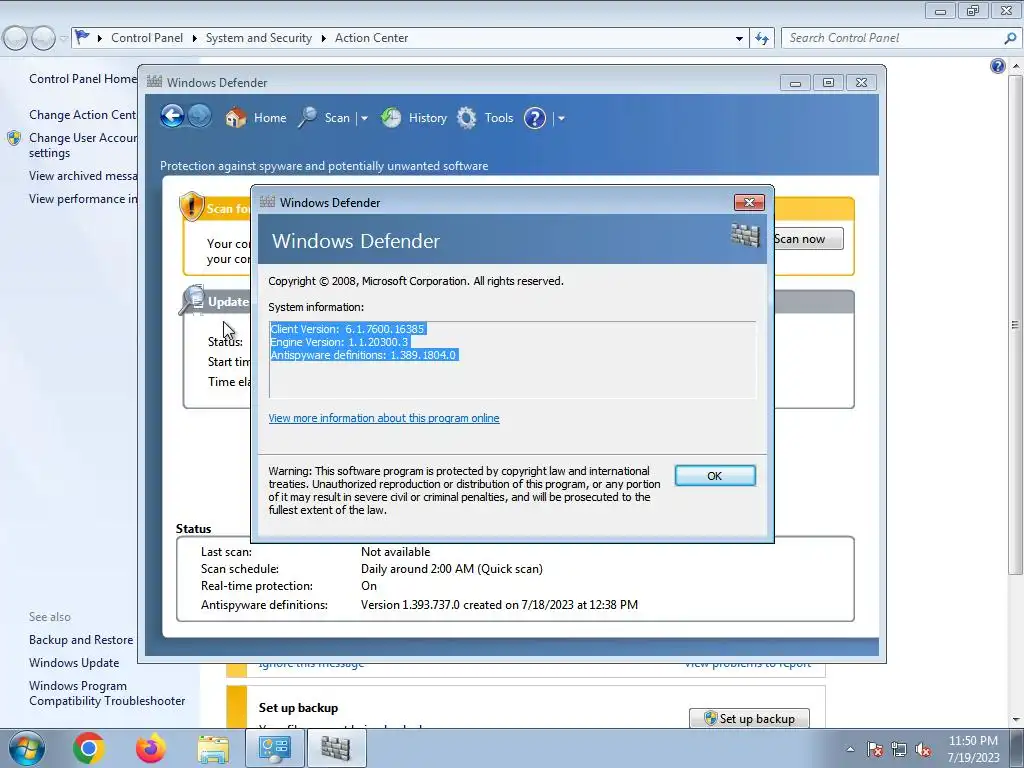Open View performance information link
Viewport: 1024px width, 768px height.
83,199
